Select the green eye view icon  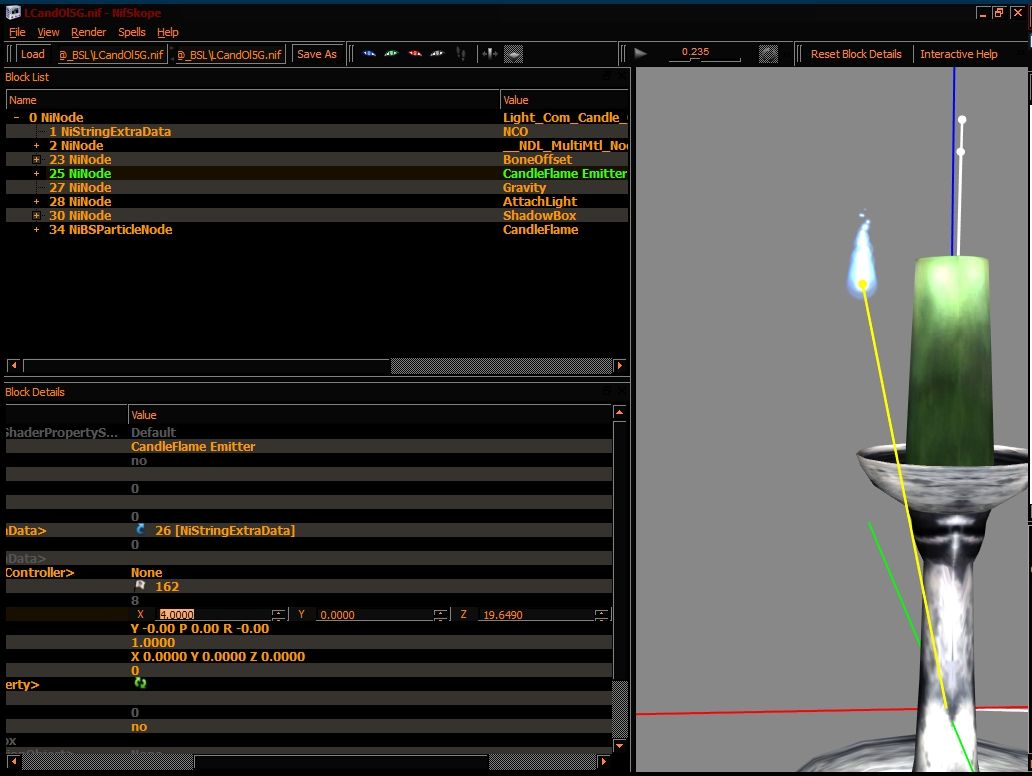392,54
